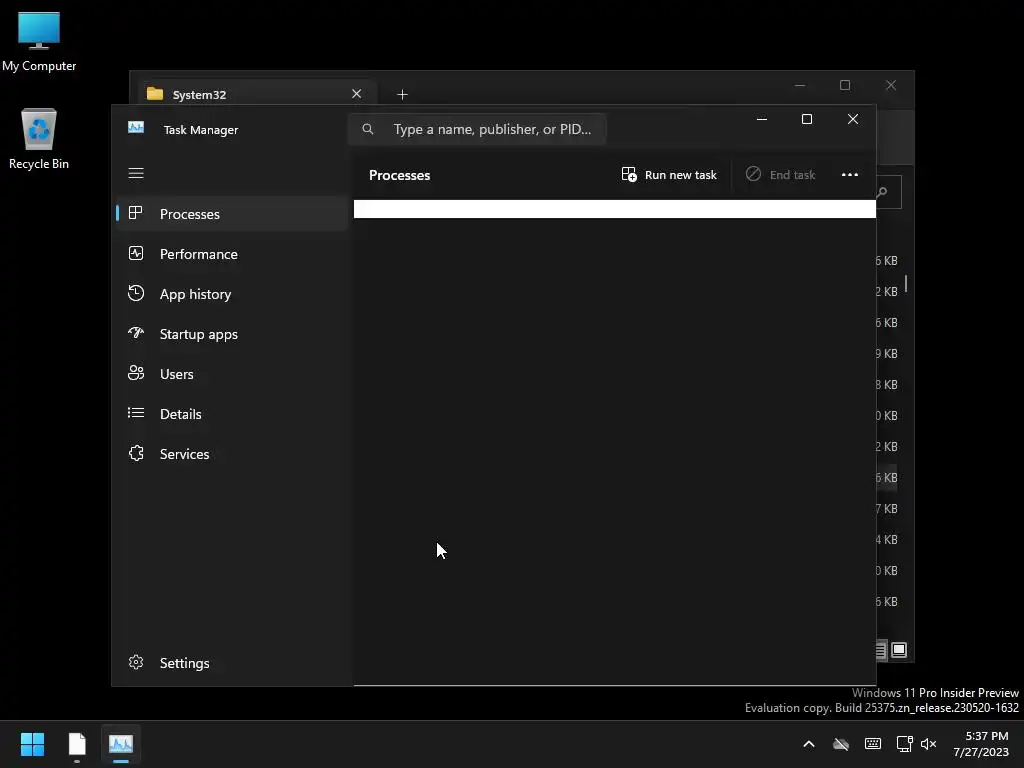Go to Startup apps page
This screenshot has height=768, width=1024.
232,334
